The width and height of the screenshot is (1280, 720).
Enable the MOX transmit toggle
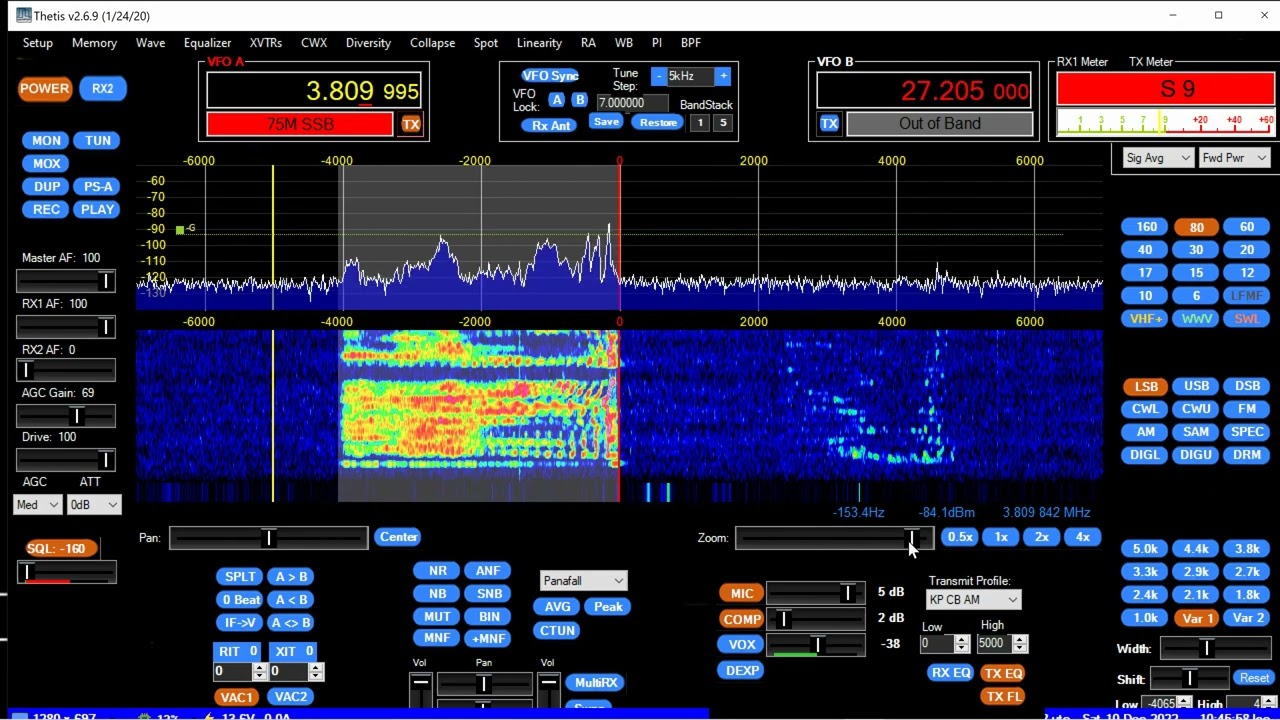click(46, 164)
